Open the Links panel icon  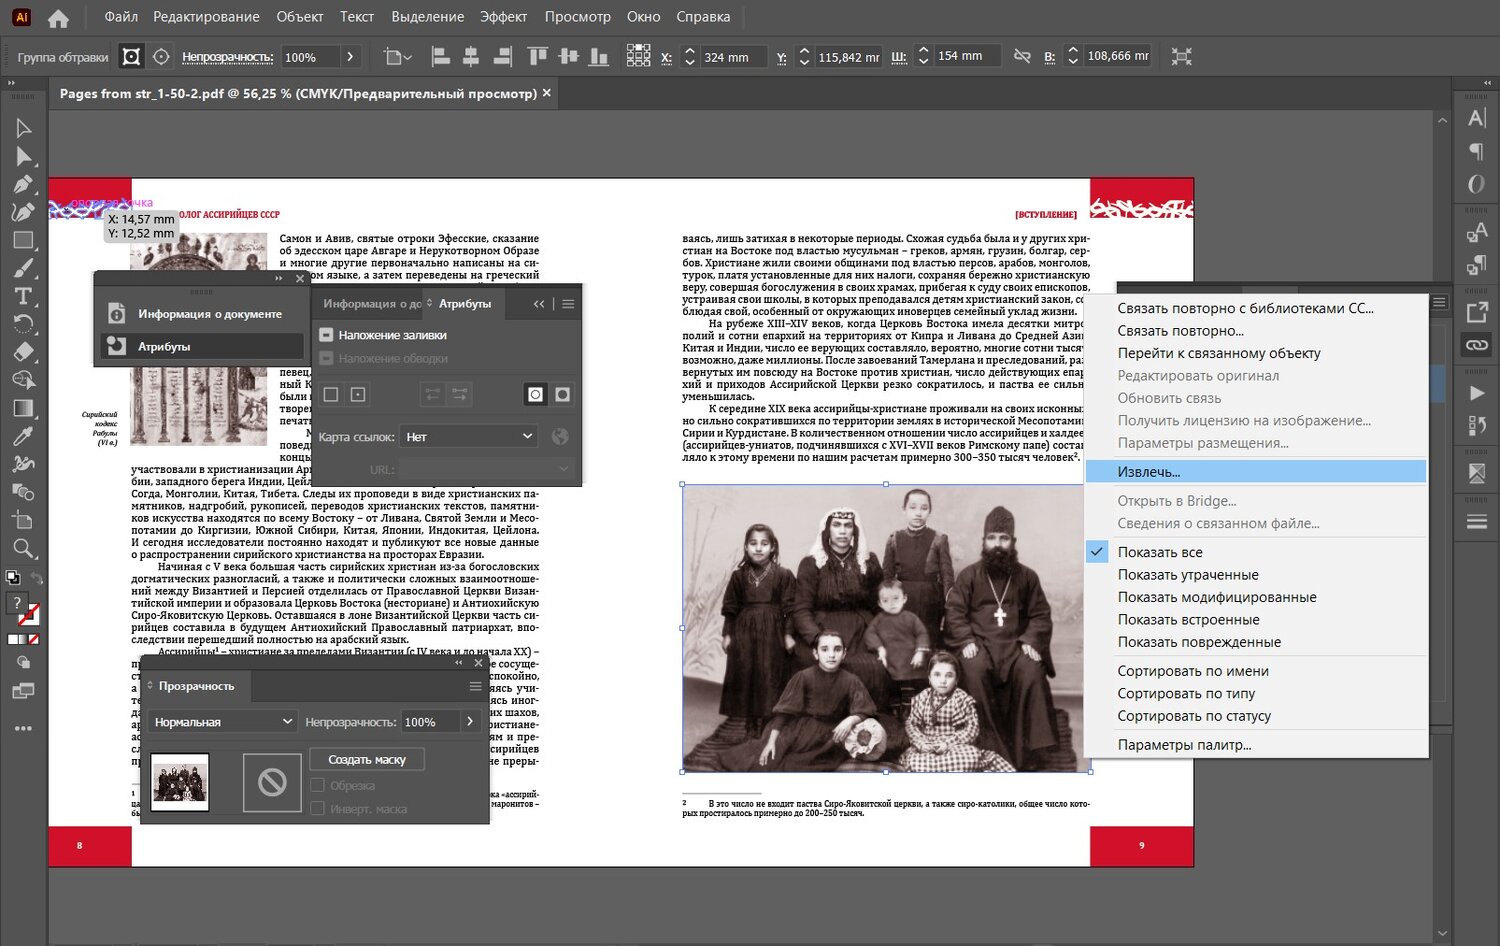click(1476, 345)
